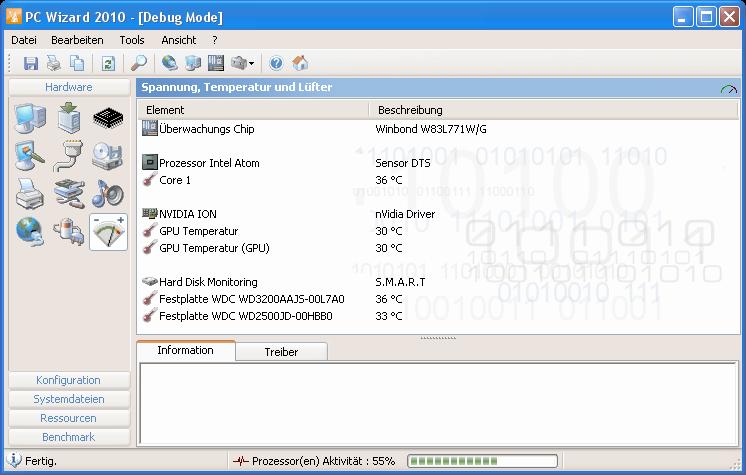Screen dimensions: 746x475
Task: Click the Element column header
Action: [254, 110]
